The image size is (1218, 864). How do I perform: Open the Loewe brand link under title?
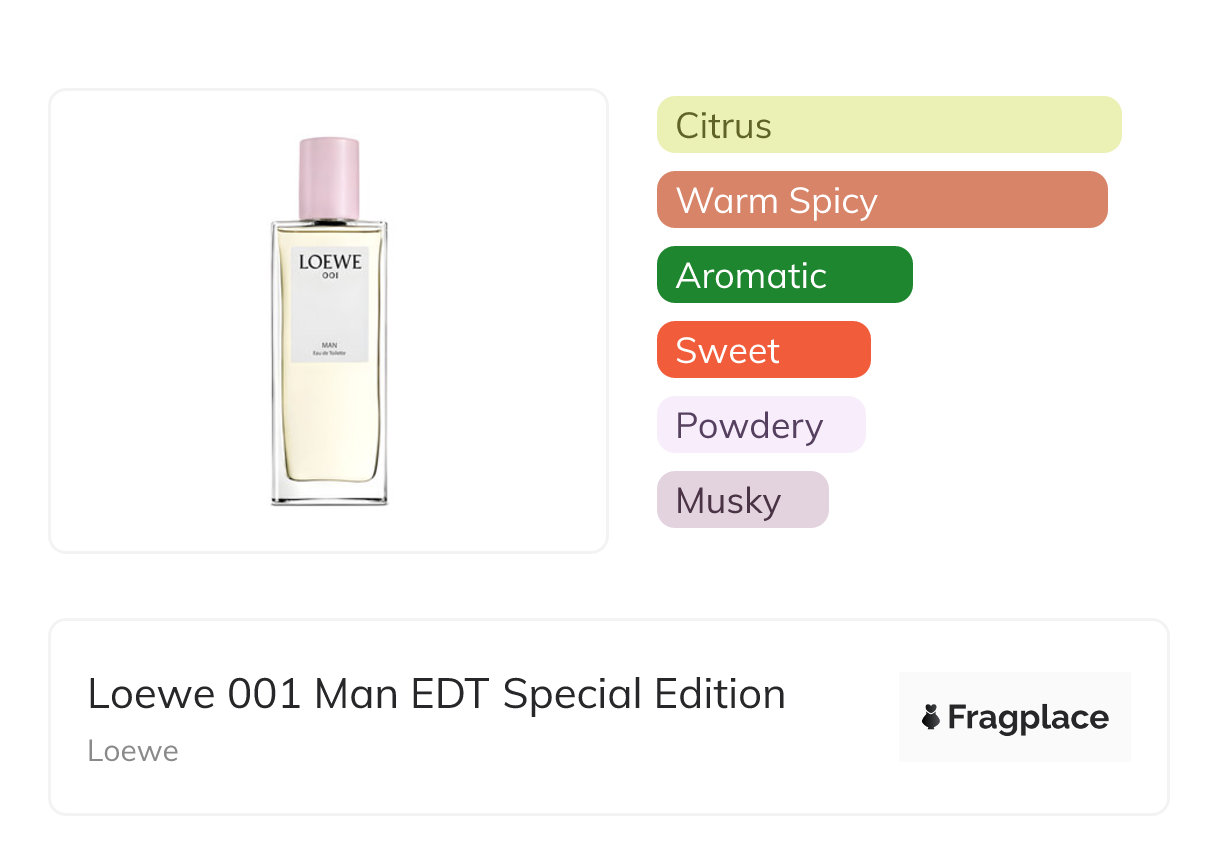click(133, 751)
